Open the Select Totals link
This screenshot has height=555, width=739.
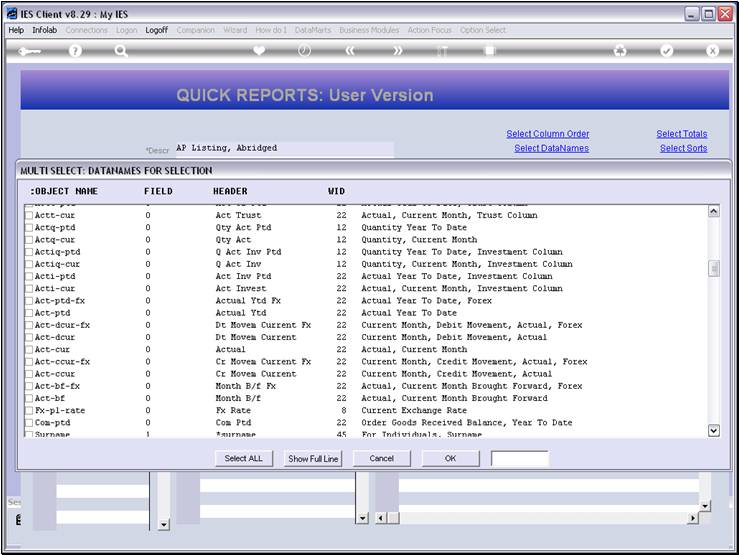pyautogui.click(x=682, y=134)
